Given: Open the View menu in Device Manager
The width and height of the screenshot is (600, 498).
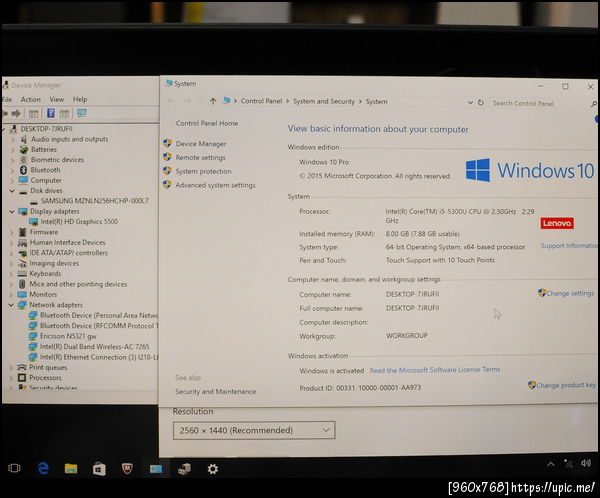Looking at the screenshot, I should [x=57, y=100].
